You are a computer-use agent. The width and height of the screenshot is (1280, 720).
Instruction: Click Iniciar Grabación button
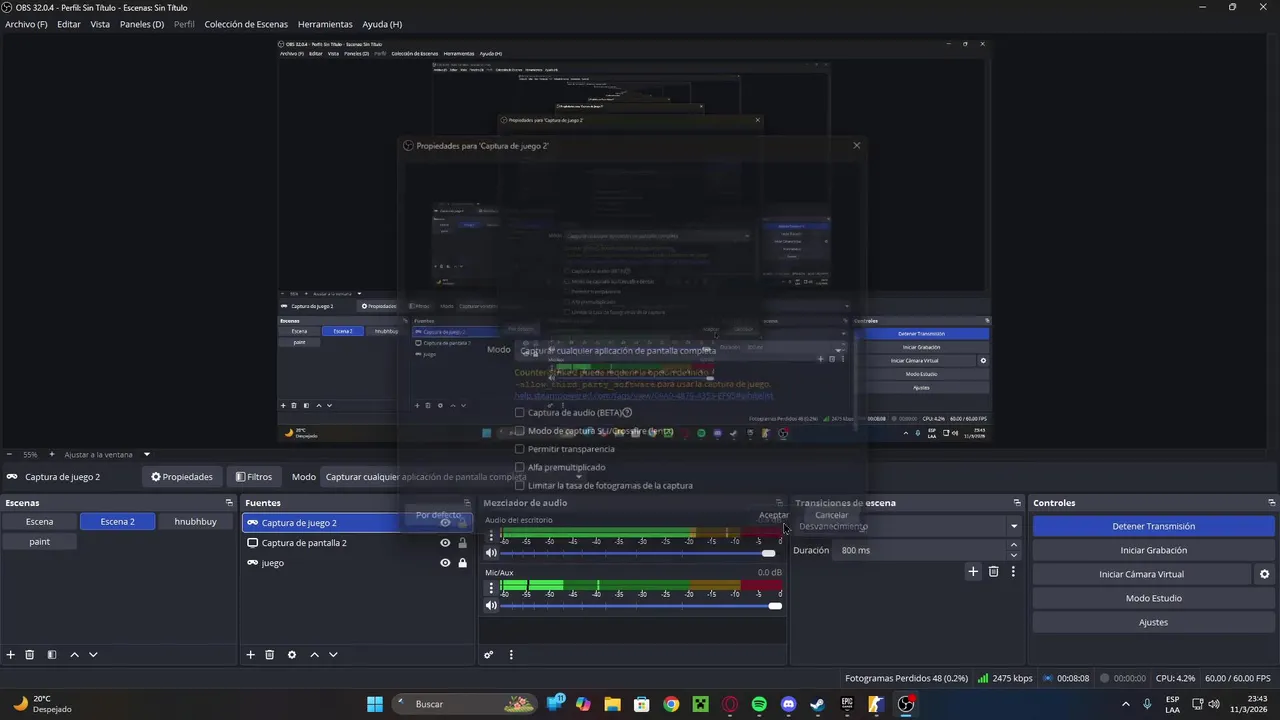pyautogui.click(x=1153, y=550)
